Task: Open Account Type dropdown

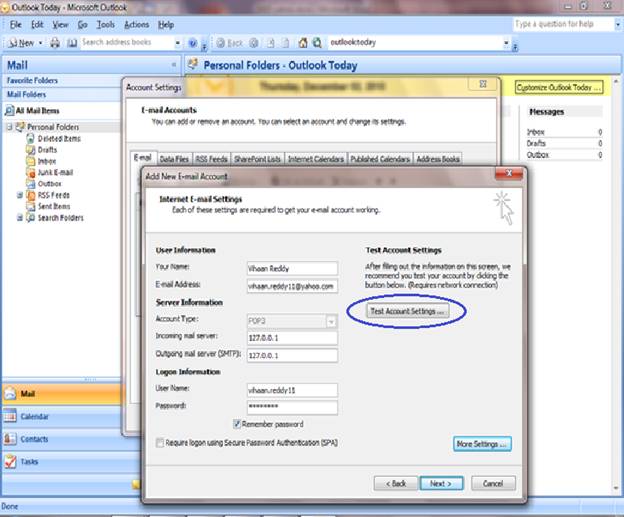Action: 331,321
